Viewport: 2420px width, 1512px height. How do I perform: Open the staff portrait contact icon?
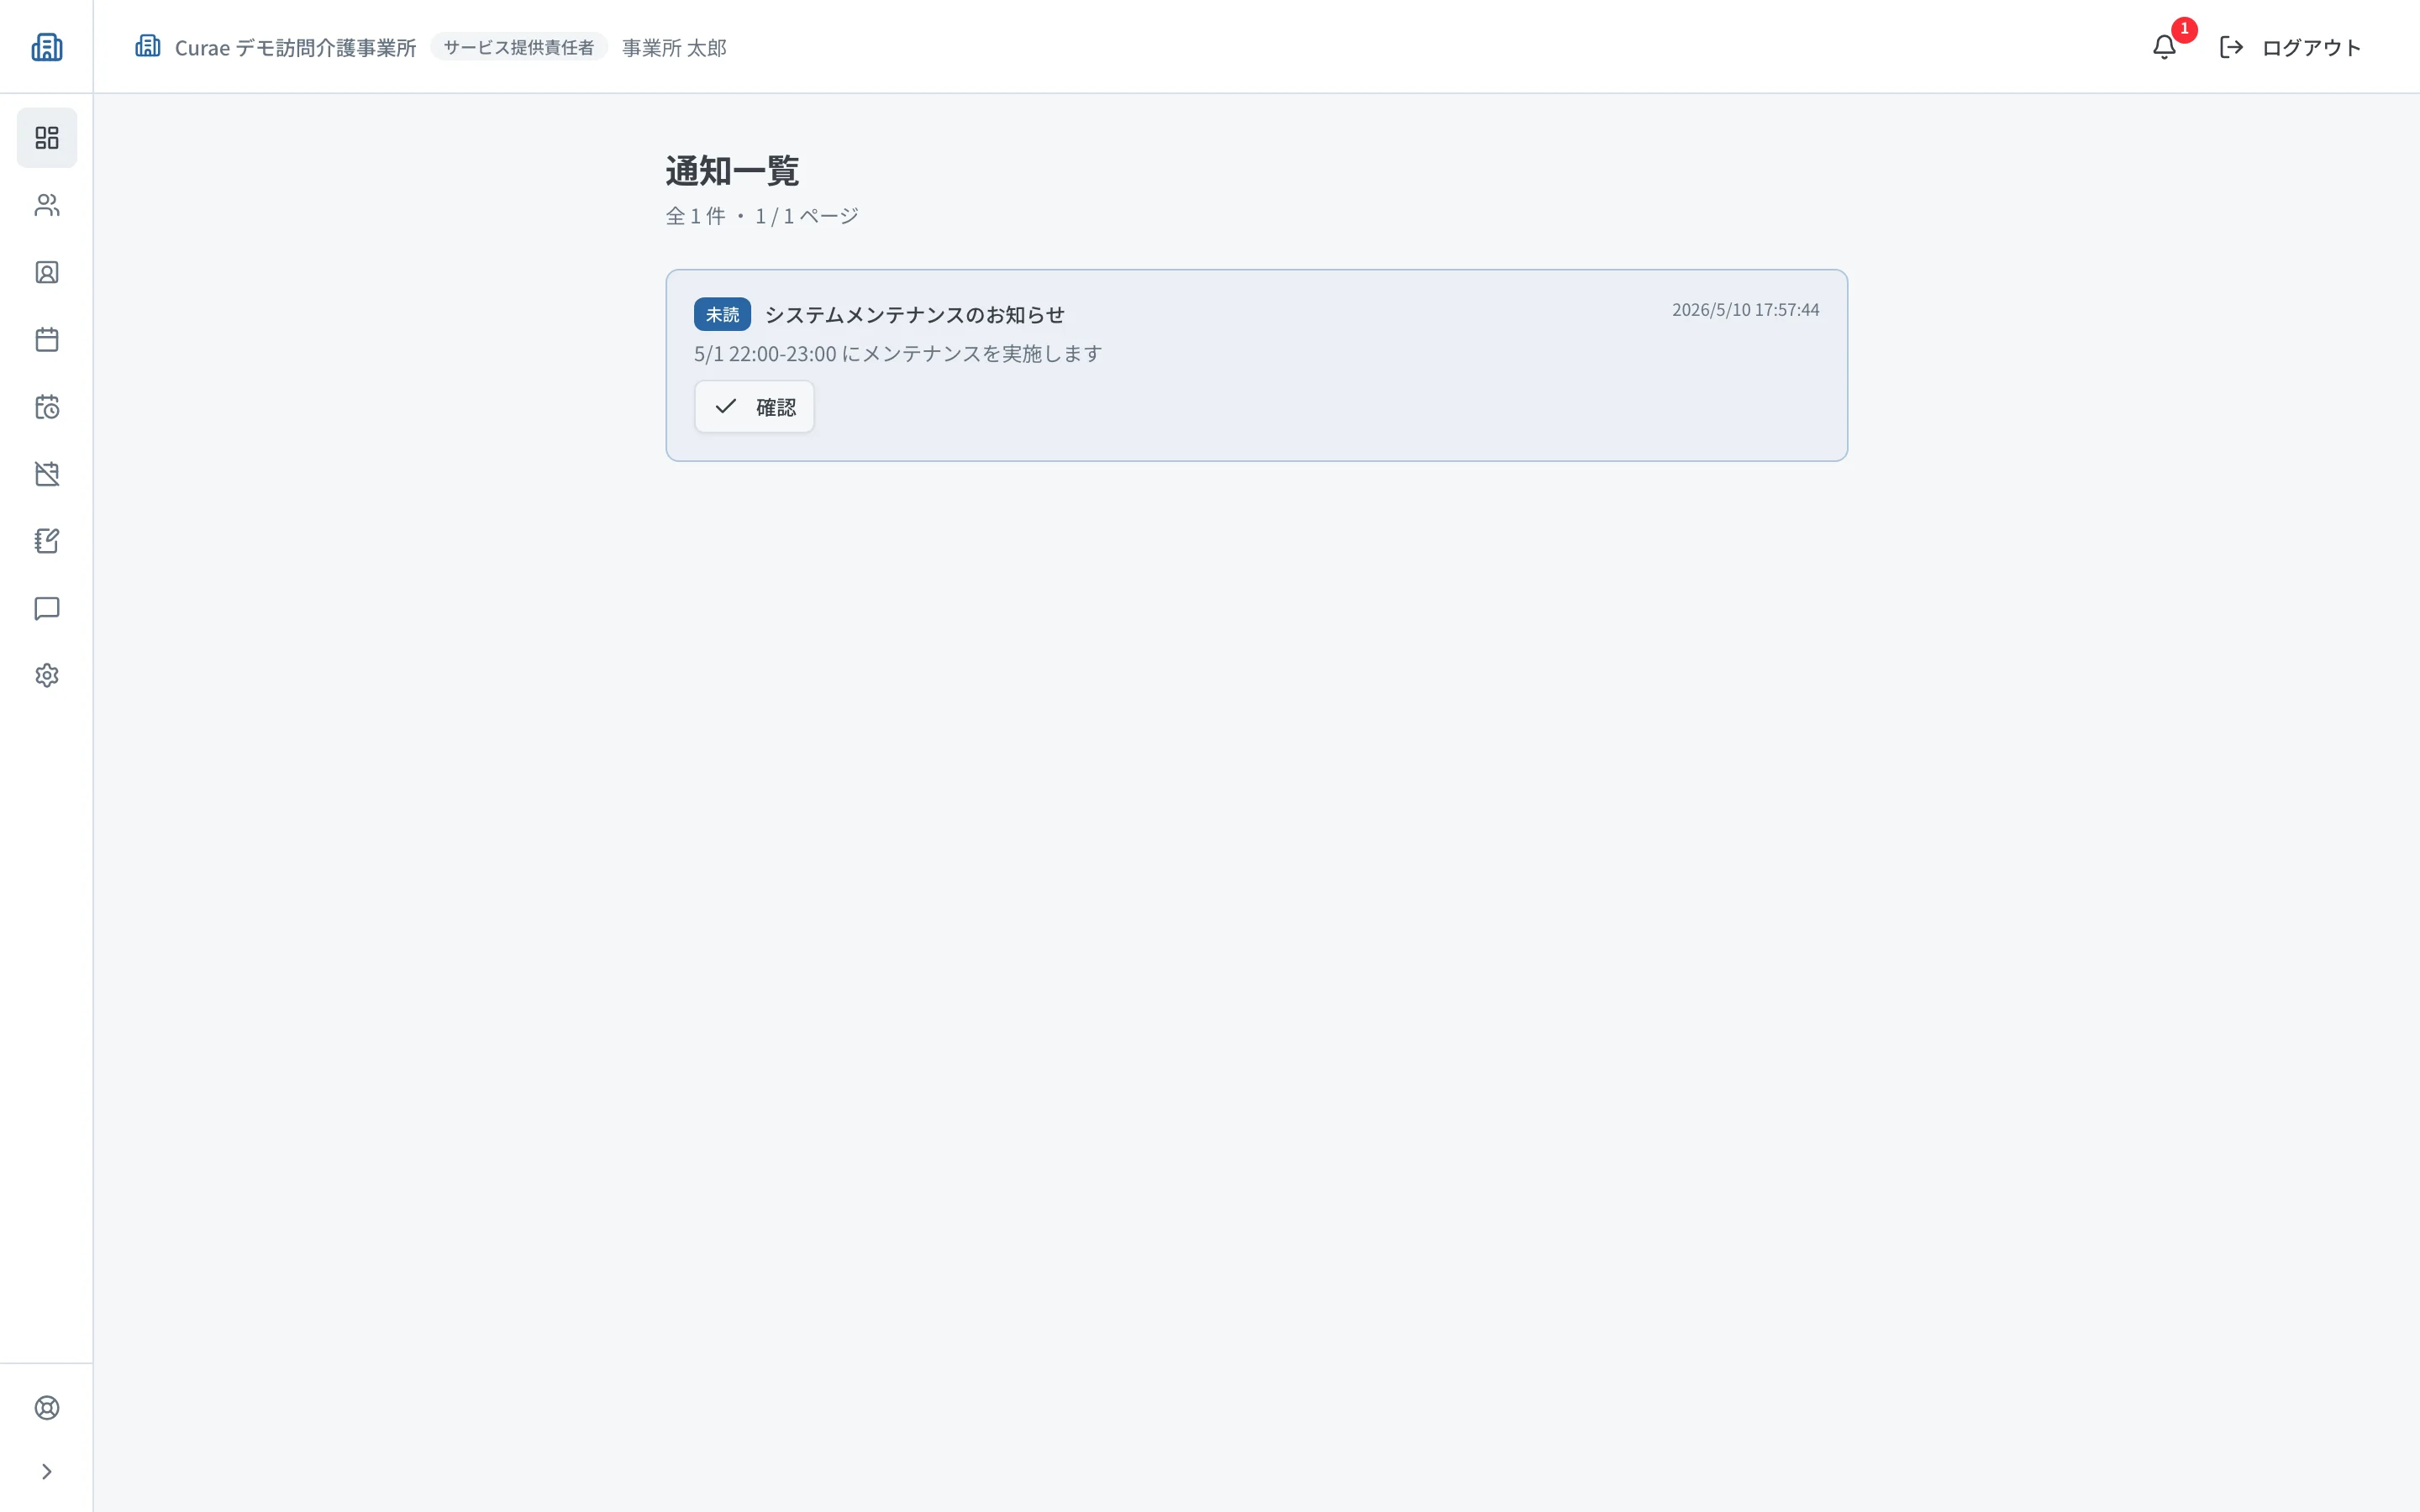click(47, 272)
